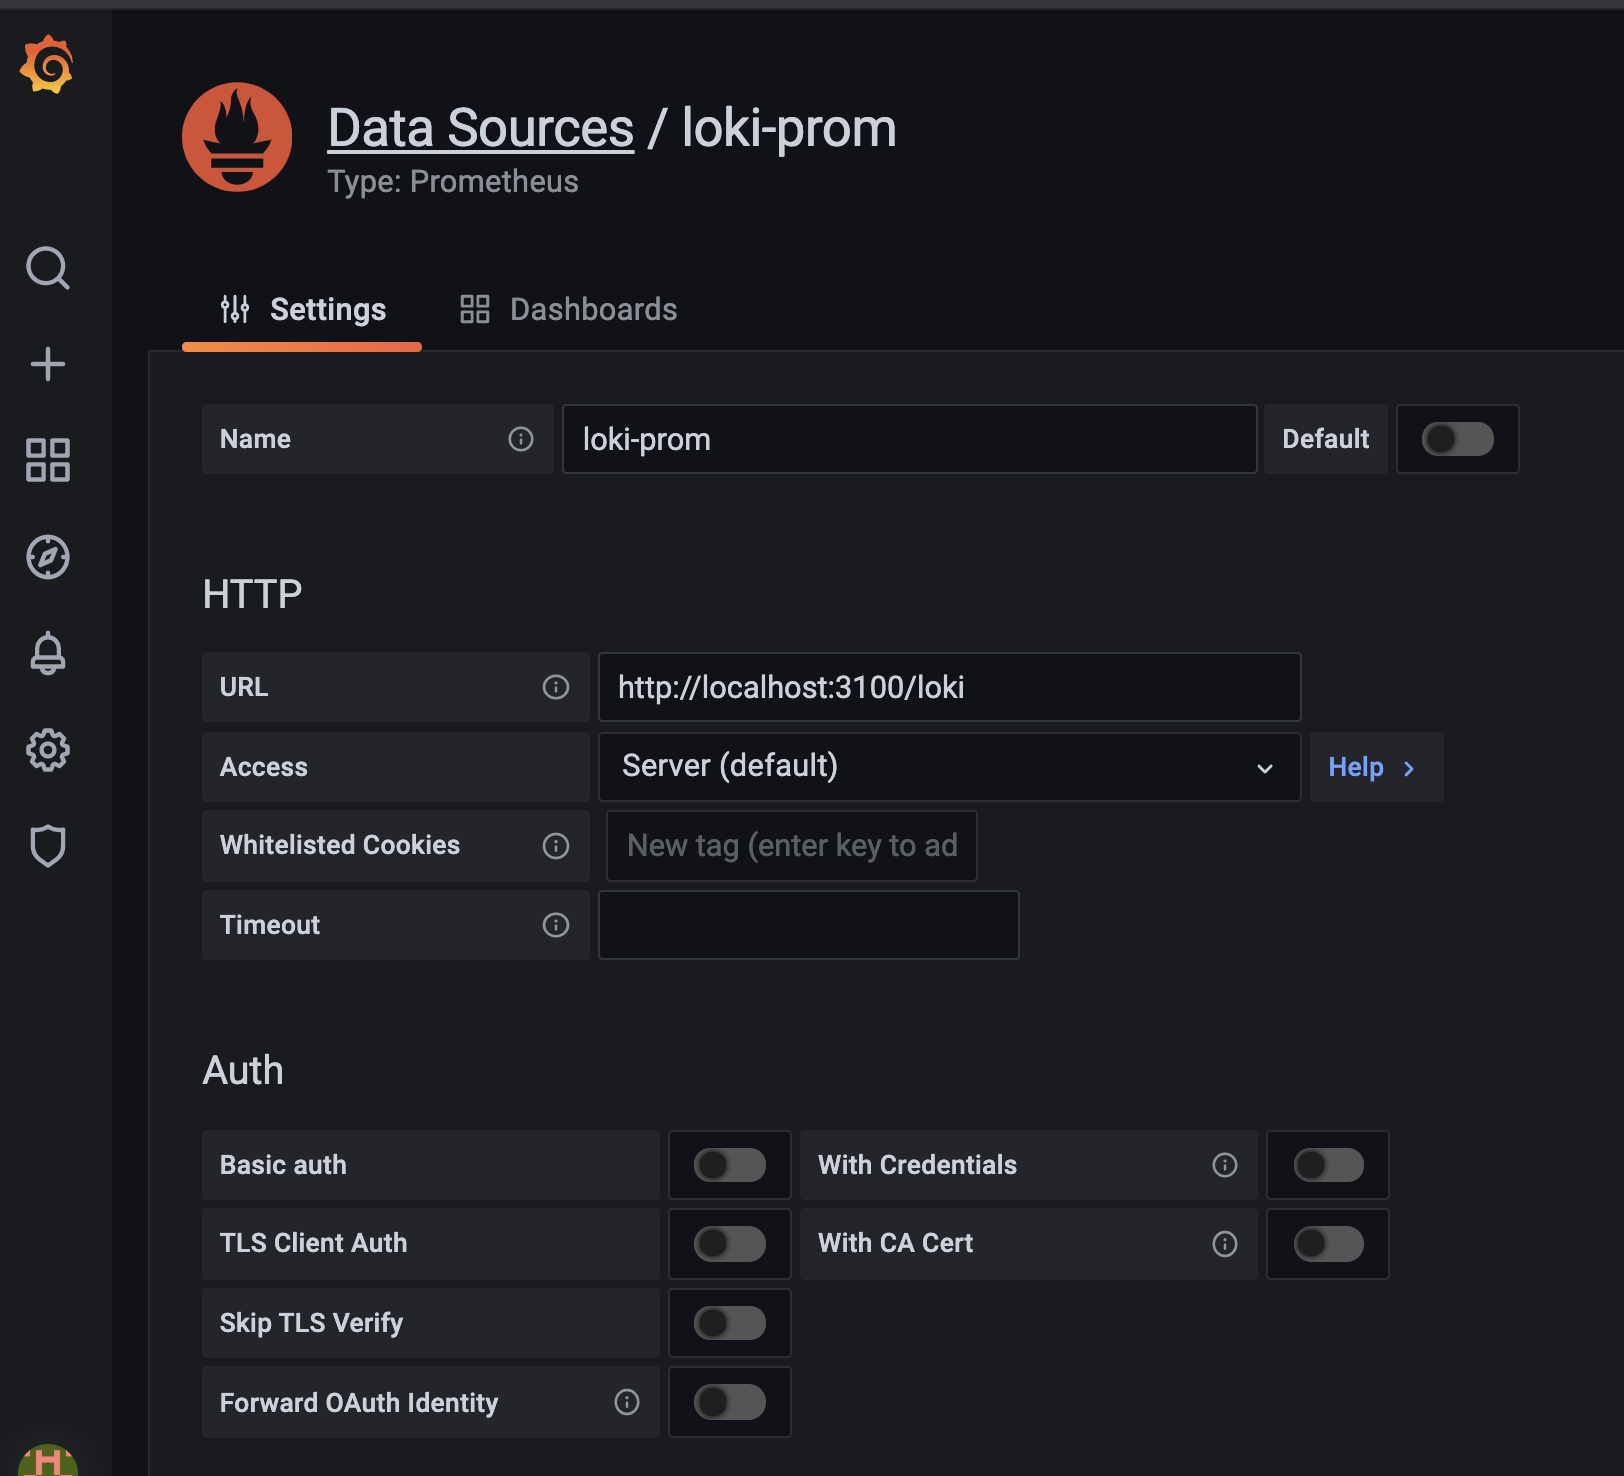Click the Data Sources breadcrumb link
Screen dimensions: 1624x1476
pos(481,129)
